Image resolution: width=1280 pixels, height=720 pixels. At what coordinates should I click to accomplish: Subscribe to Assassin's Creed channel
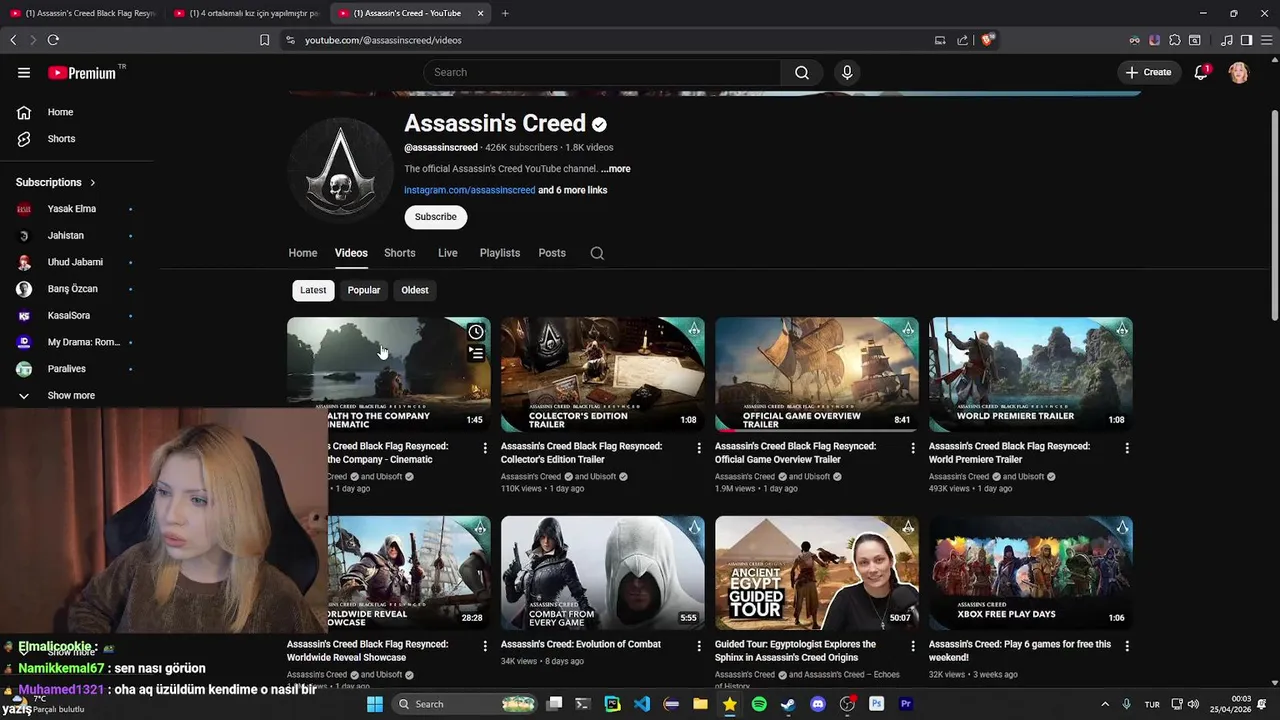click(x=435, y=217)
